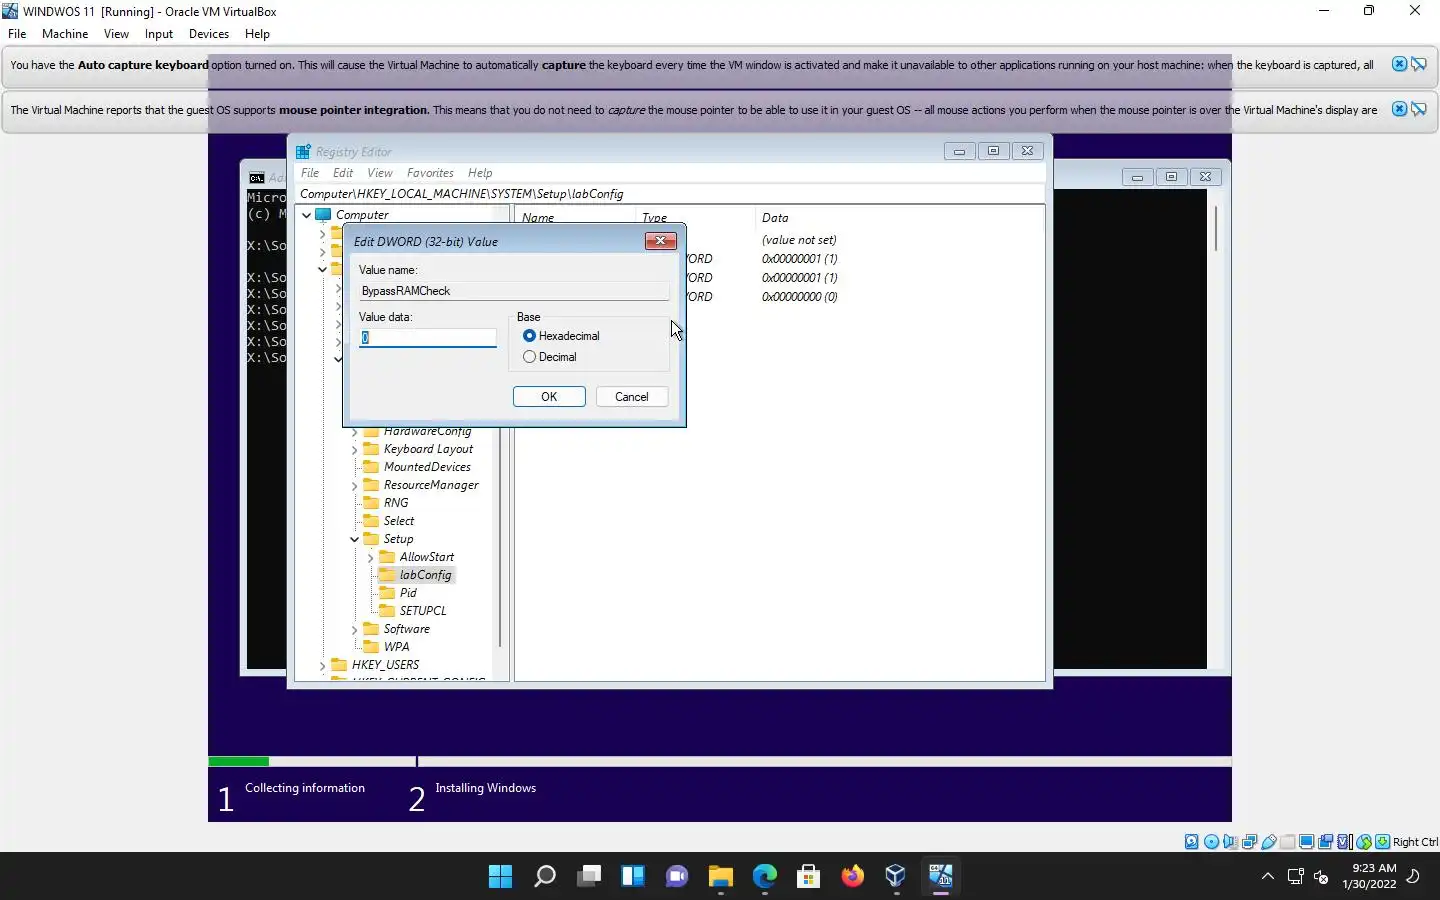Screen dimensions: 1440x900
Task: Open VirtualBox File menu
Action: 17,34
